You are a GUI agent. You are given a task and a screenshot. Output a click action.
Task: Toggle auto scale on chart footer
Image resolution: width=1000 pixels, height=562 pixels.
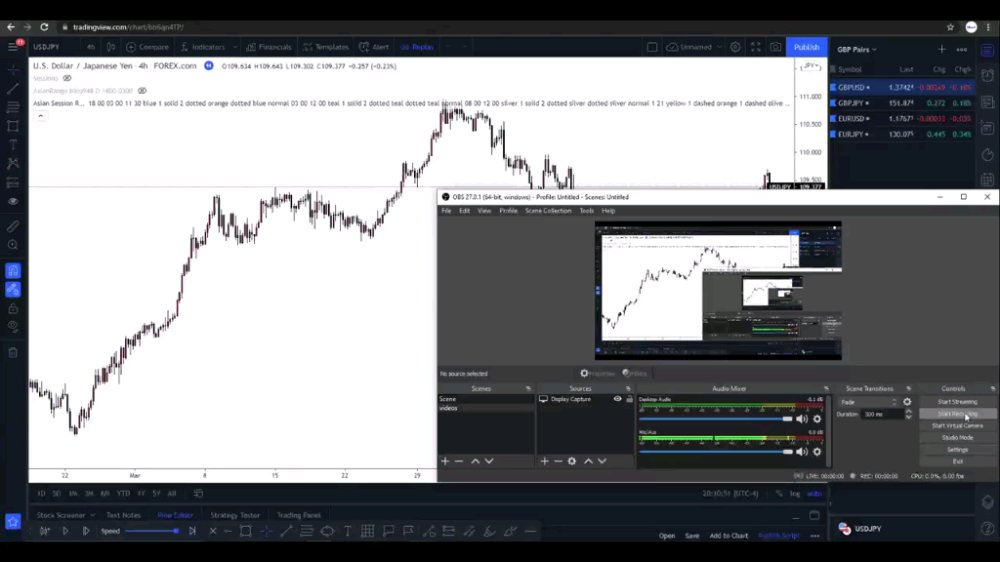tap(814, 493)
